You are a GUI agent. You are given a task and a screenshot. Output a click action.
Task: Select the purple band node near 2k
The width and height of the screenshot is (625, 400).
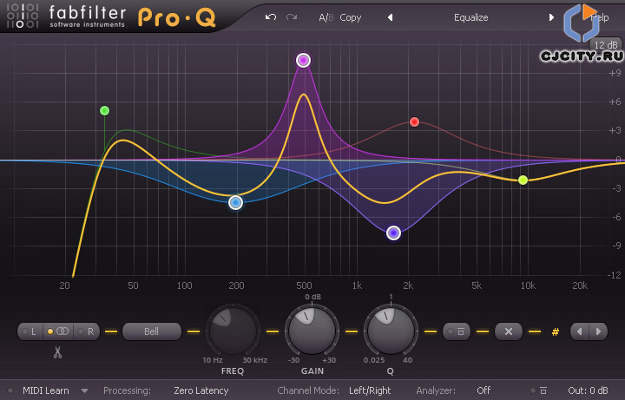click(x=393, y=233)
